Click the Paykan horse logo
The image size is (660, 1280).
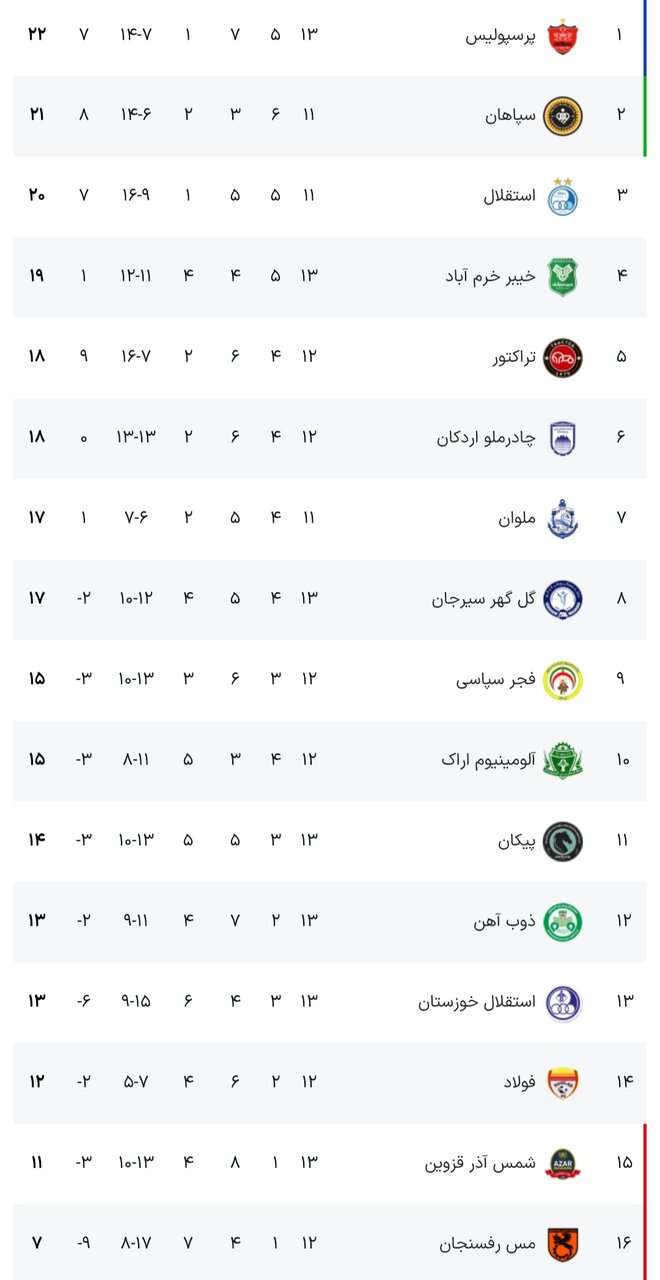[x=562, y=841]
